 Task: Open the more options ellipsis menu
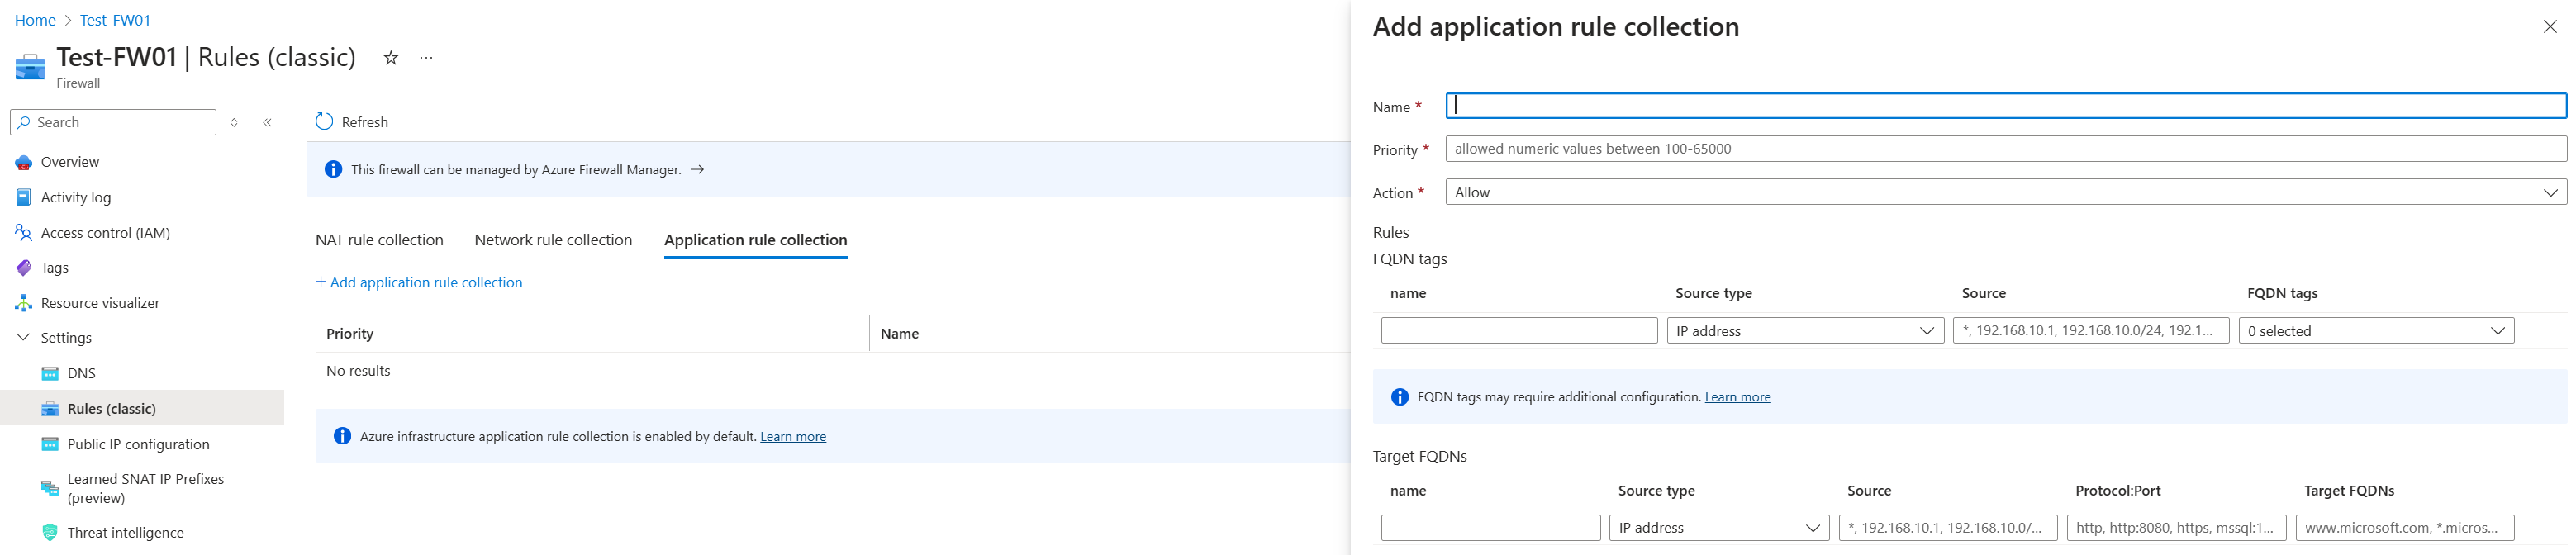click(426, 58)
